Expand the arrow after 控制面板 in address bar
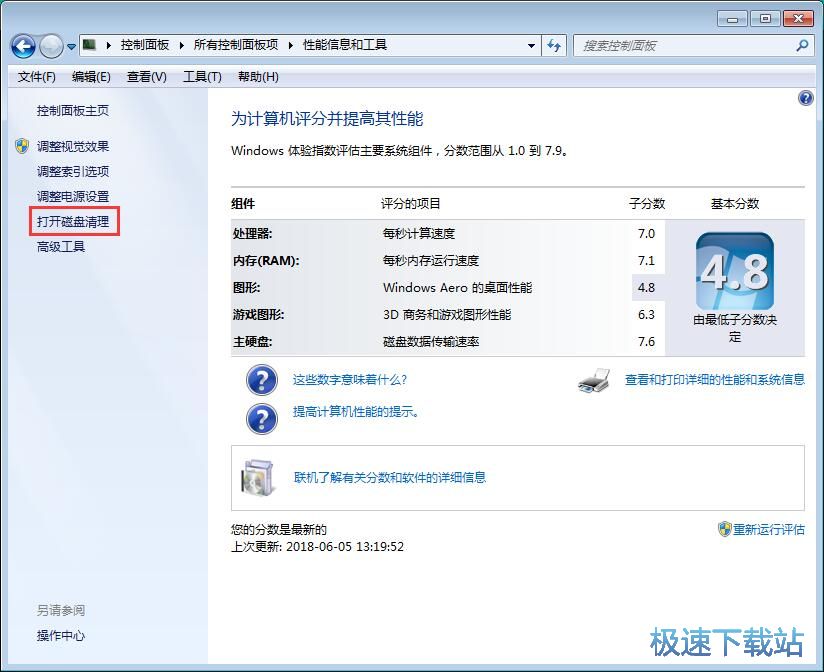Screen dimensions: 824x672 coord(181,46)
